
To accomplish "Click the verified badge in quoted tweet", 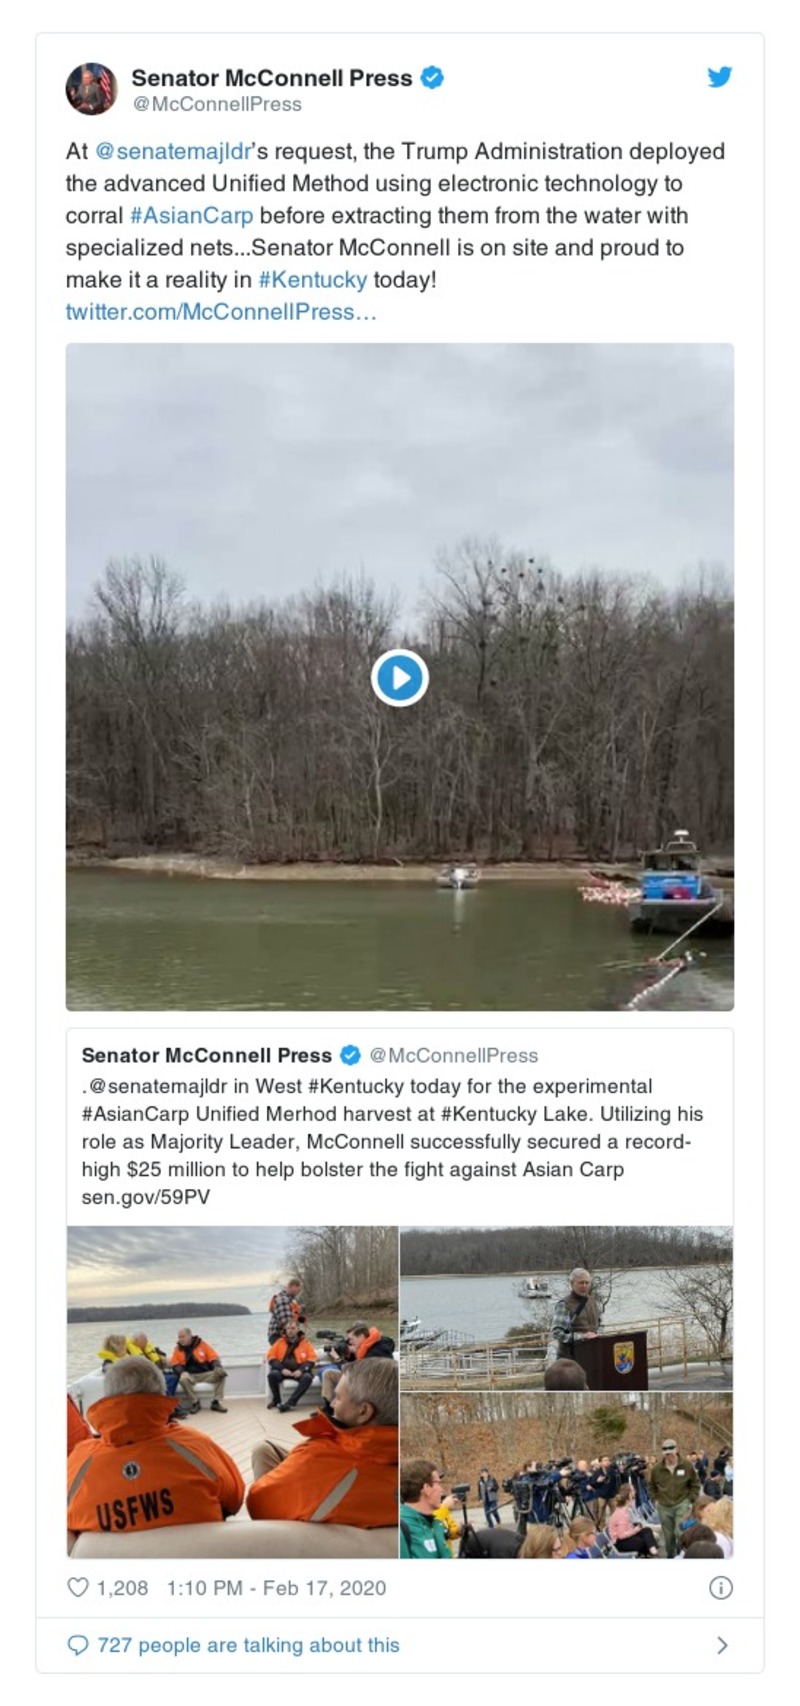I will point(350,1055).
